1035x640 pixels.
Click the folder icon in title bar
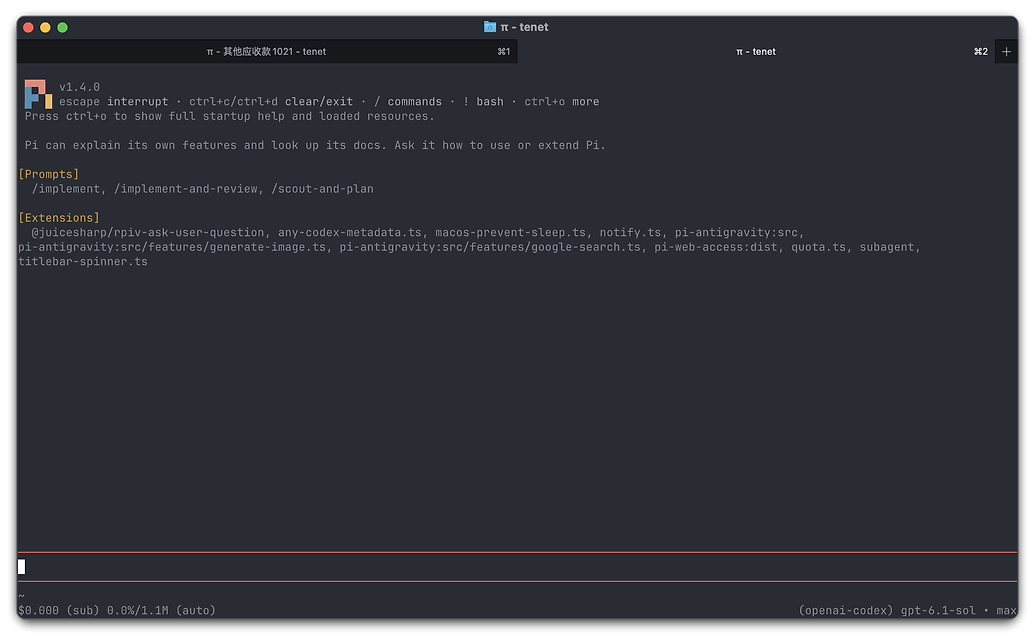click(x=490, y=27)
